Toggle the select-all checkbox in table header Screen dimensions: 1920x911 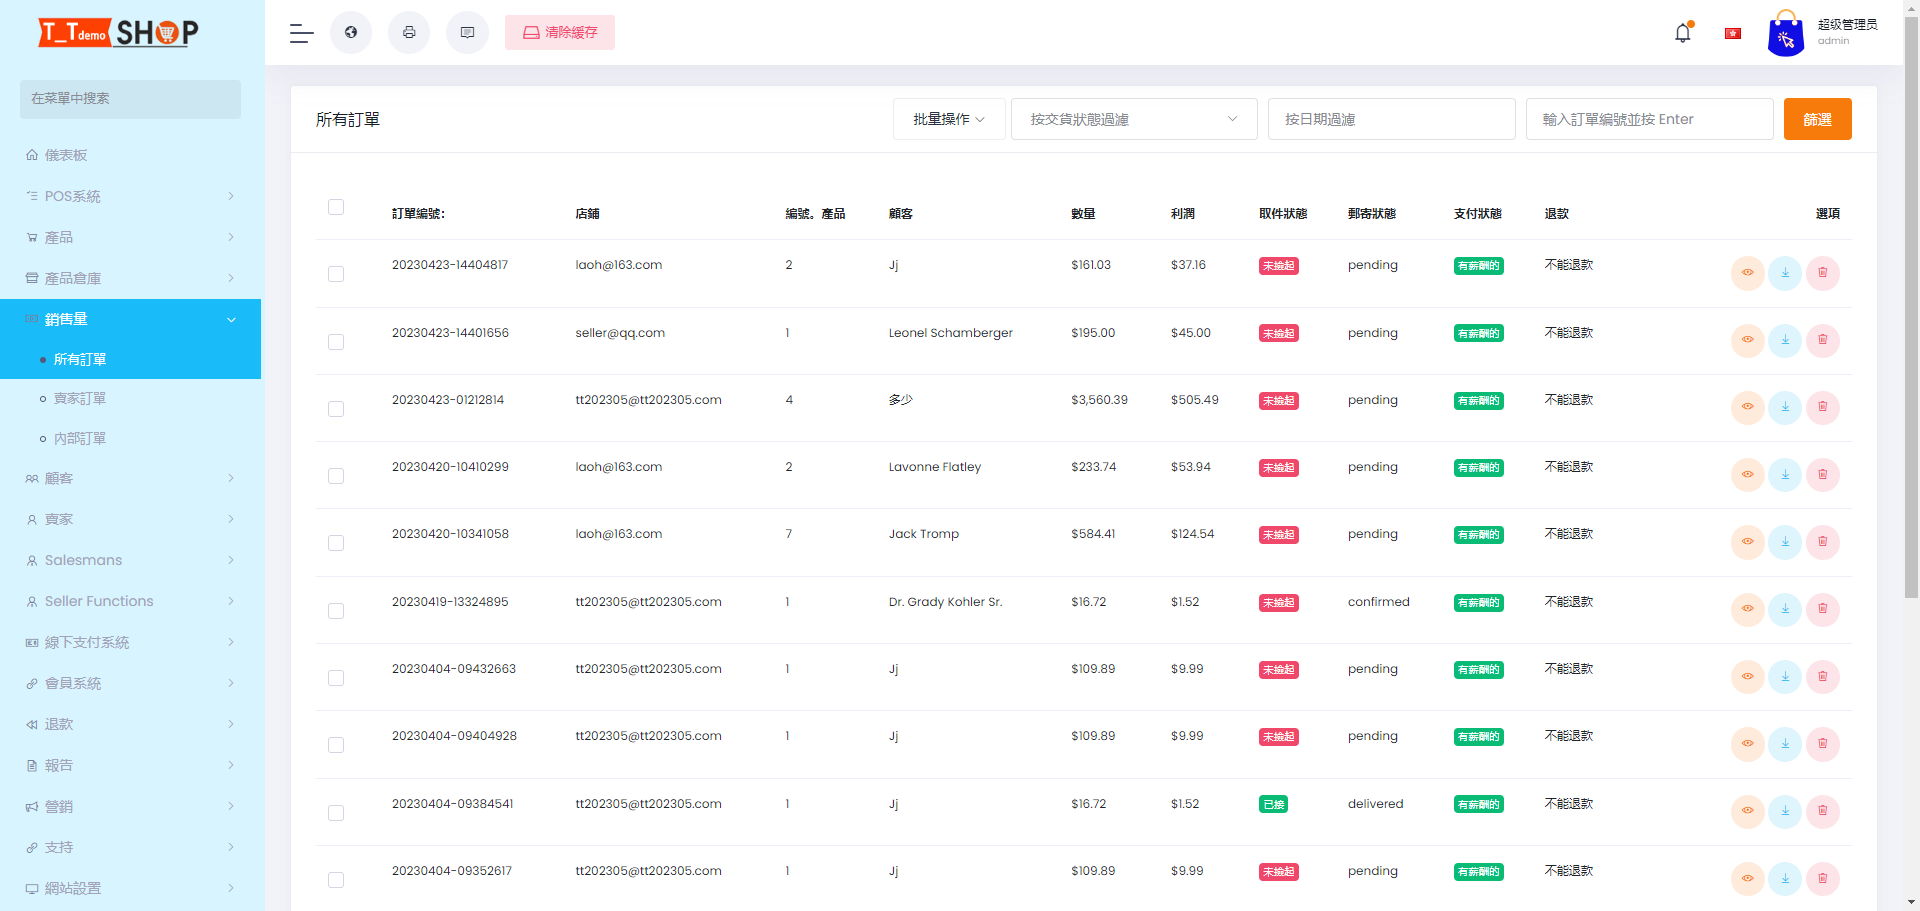(336, 207)
